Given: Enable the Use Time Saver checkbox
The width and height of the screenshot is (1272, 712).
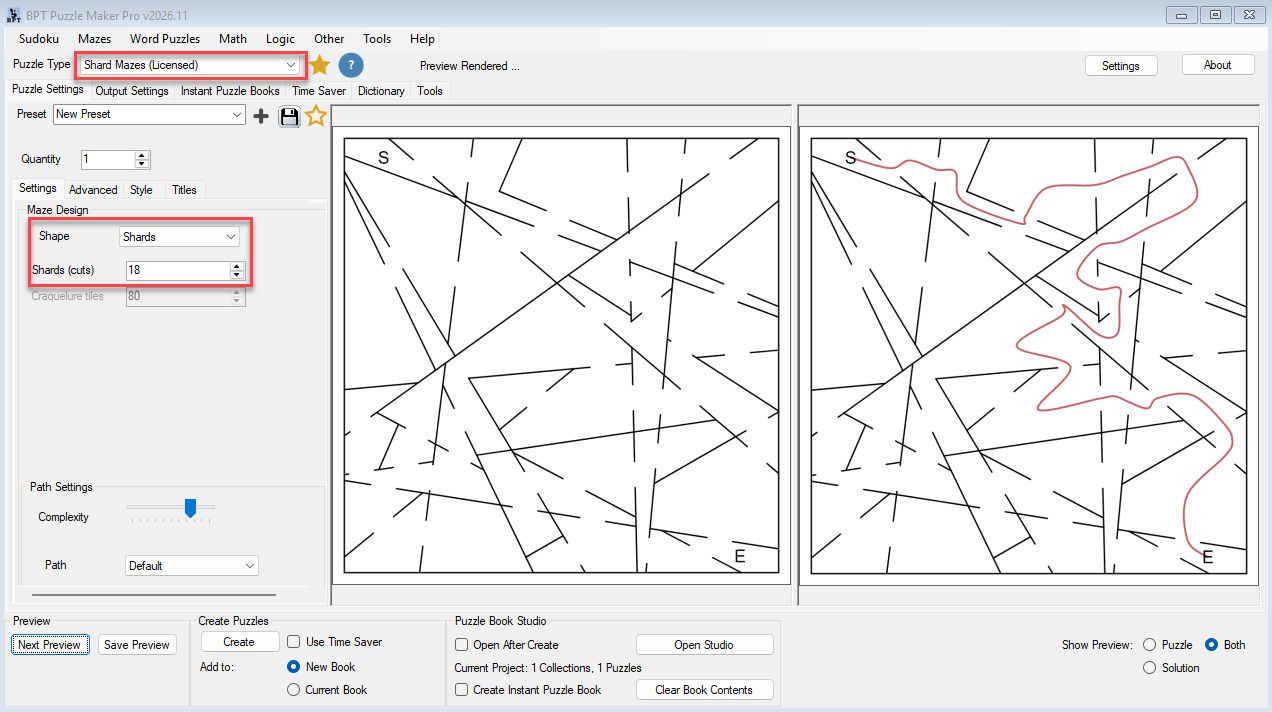Looking at the screenshot, I should [x=294, y=642].
